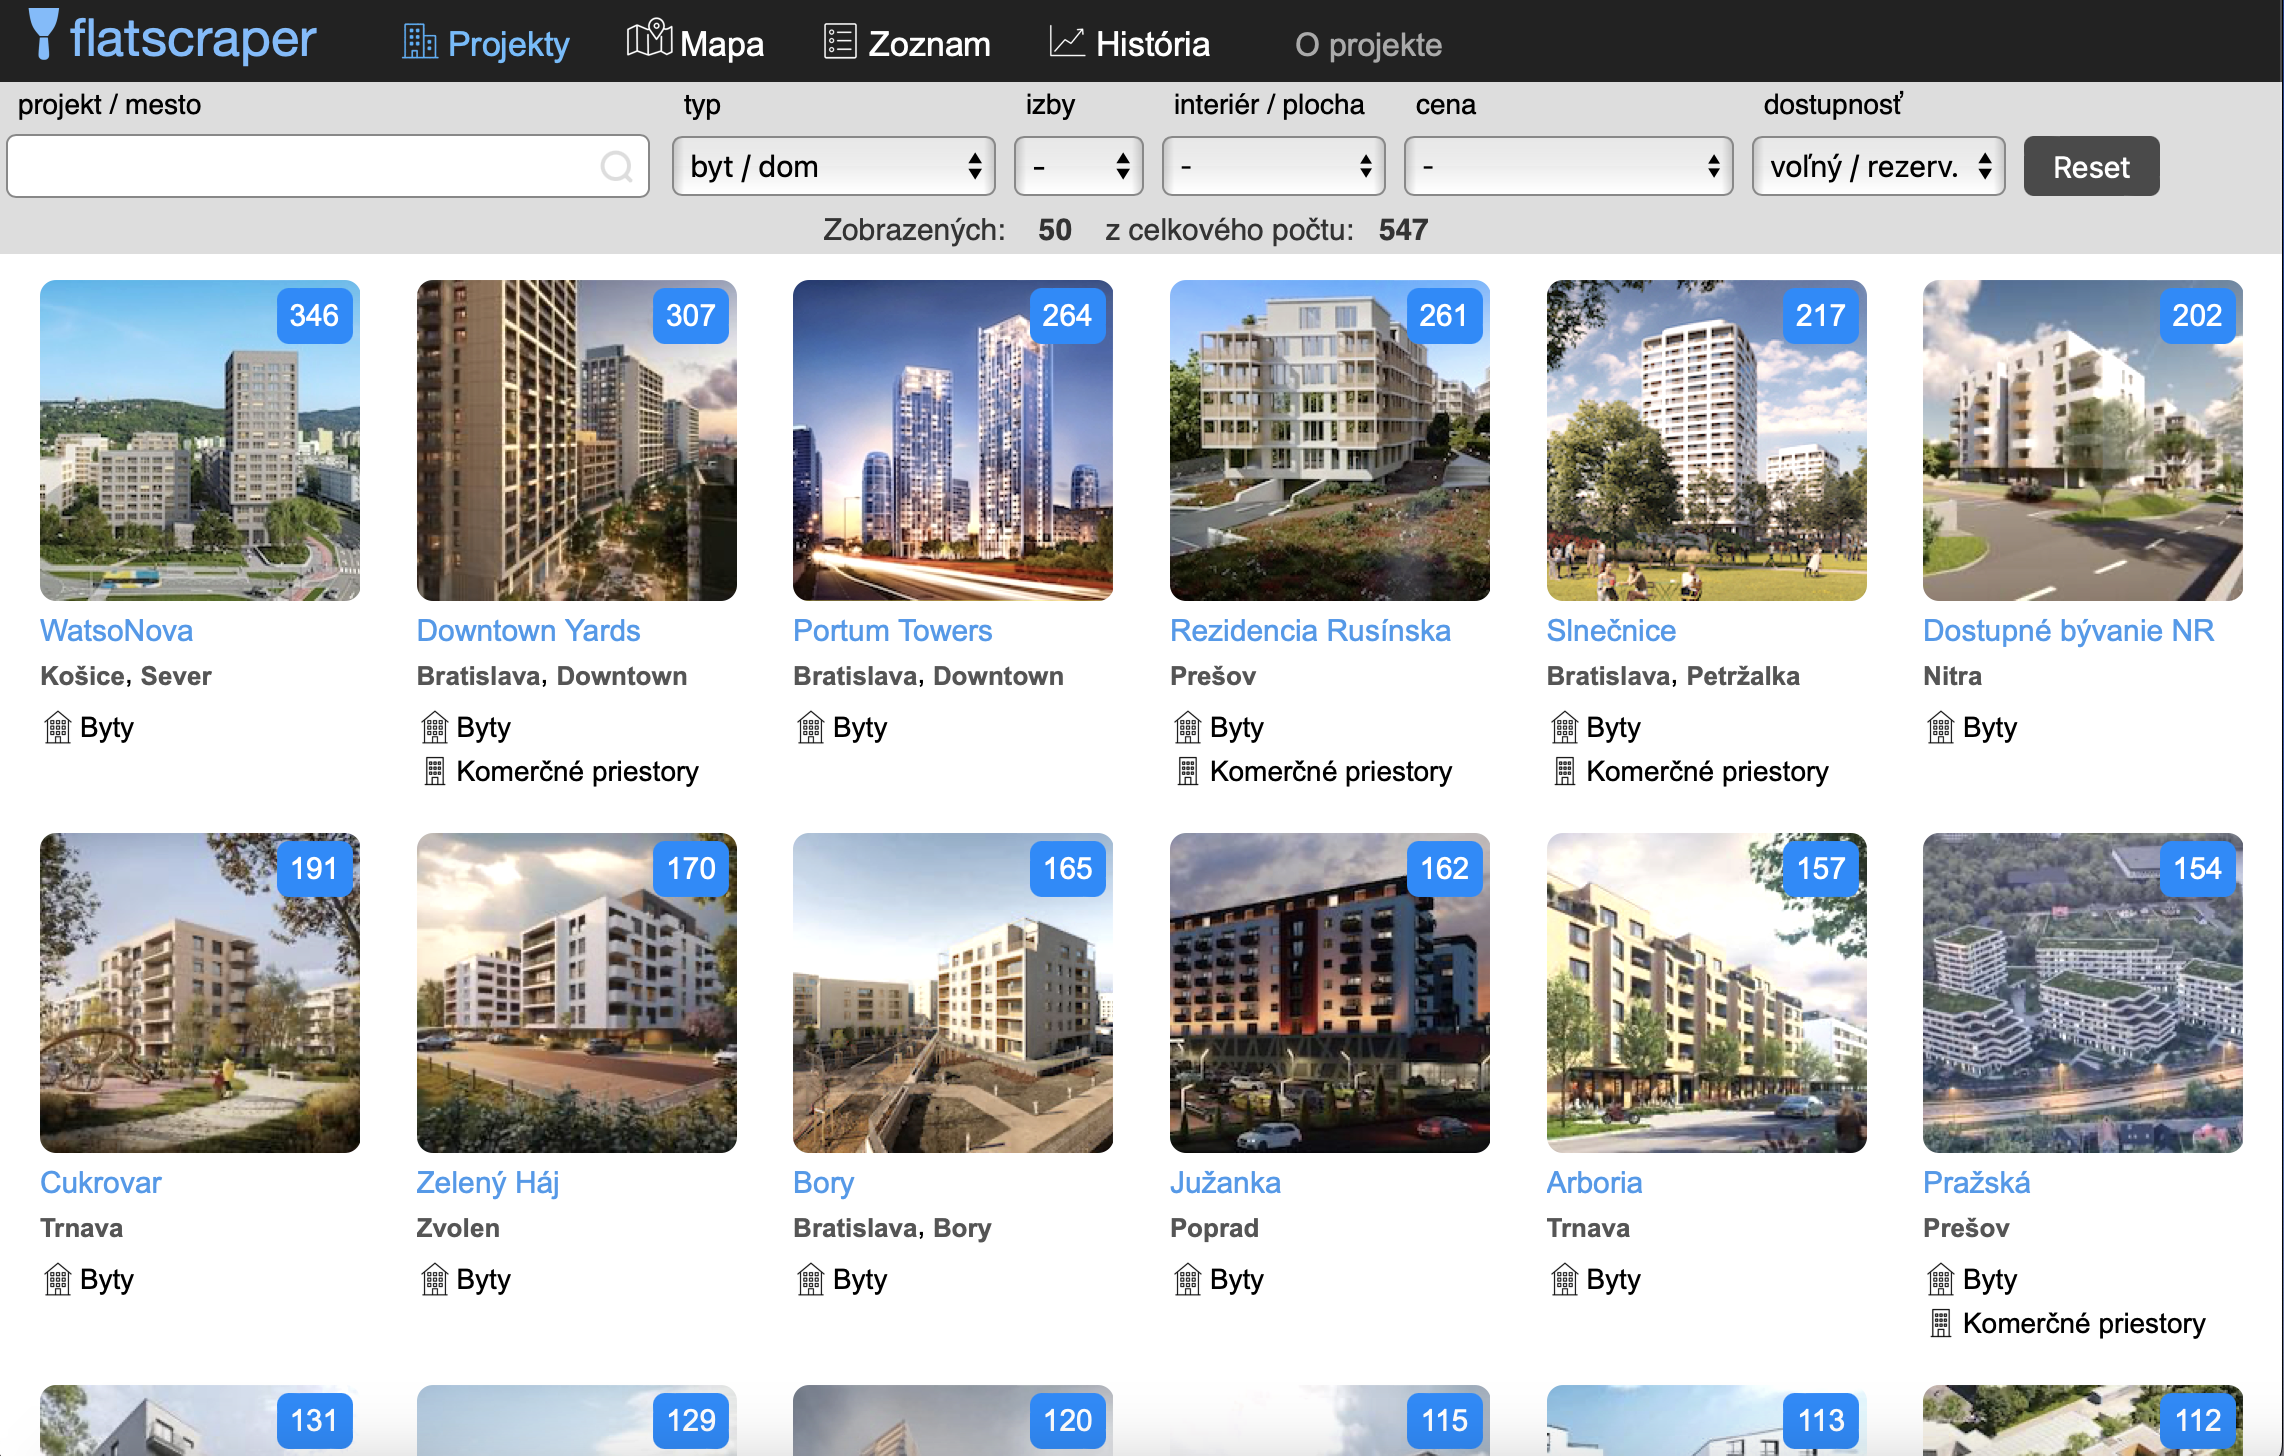
Task: Click the Portum Towers thumbnail image
Action: pos(952,440)
